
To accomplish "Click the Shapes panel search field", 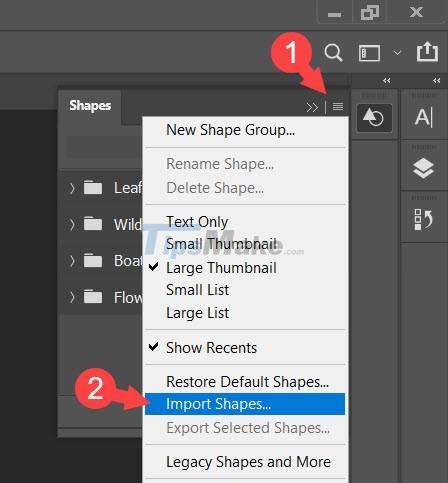I will [104, 147].
